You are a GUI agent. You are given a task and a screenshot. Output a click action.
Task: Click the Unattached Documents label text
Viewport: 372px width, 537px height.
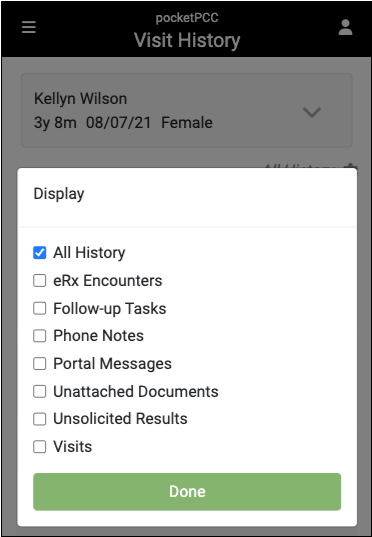coord(136,391)
